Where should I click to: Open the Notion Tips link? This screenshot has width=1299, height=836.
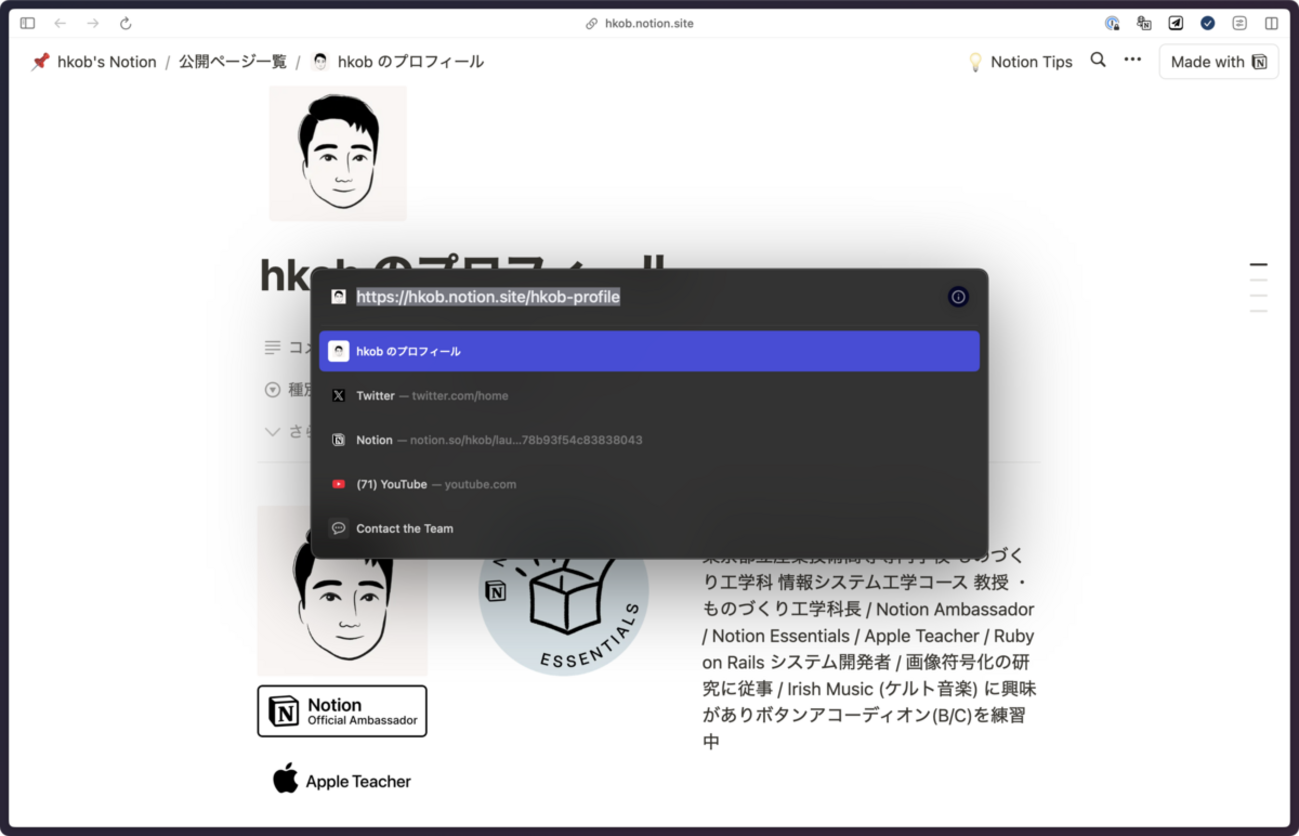[x=1020, y=62]
